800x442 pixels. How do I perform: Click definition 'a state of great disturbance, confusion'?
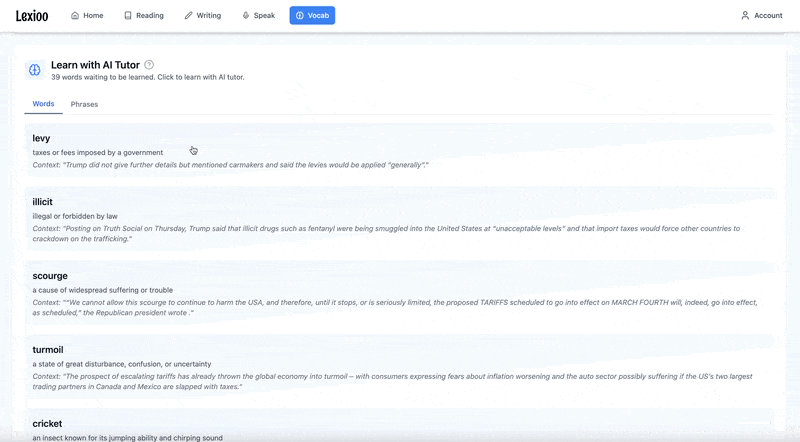pyautogui.click(x=122, y=364)
